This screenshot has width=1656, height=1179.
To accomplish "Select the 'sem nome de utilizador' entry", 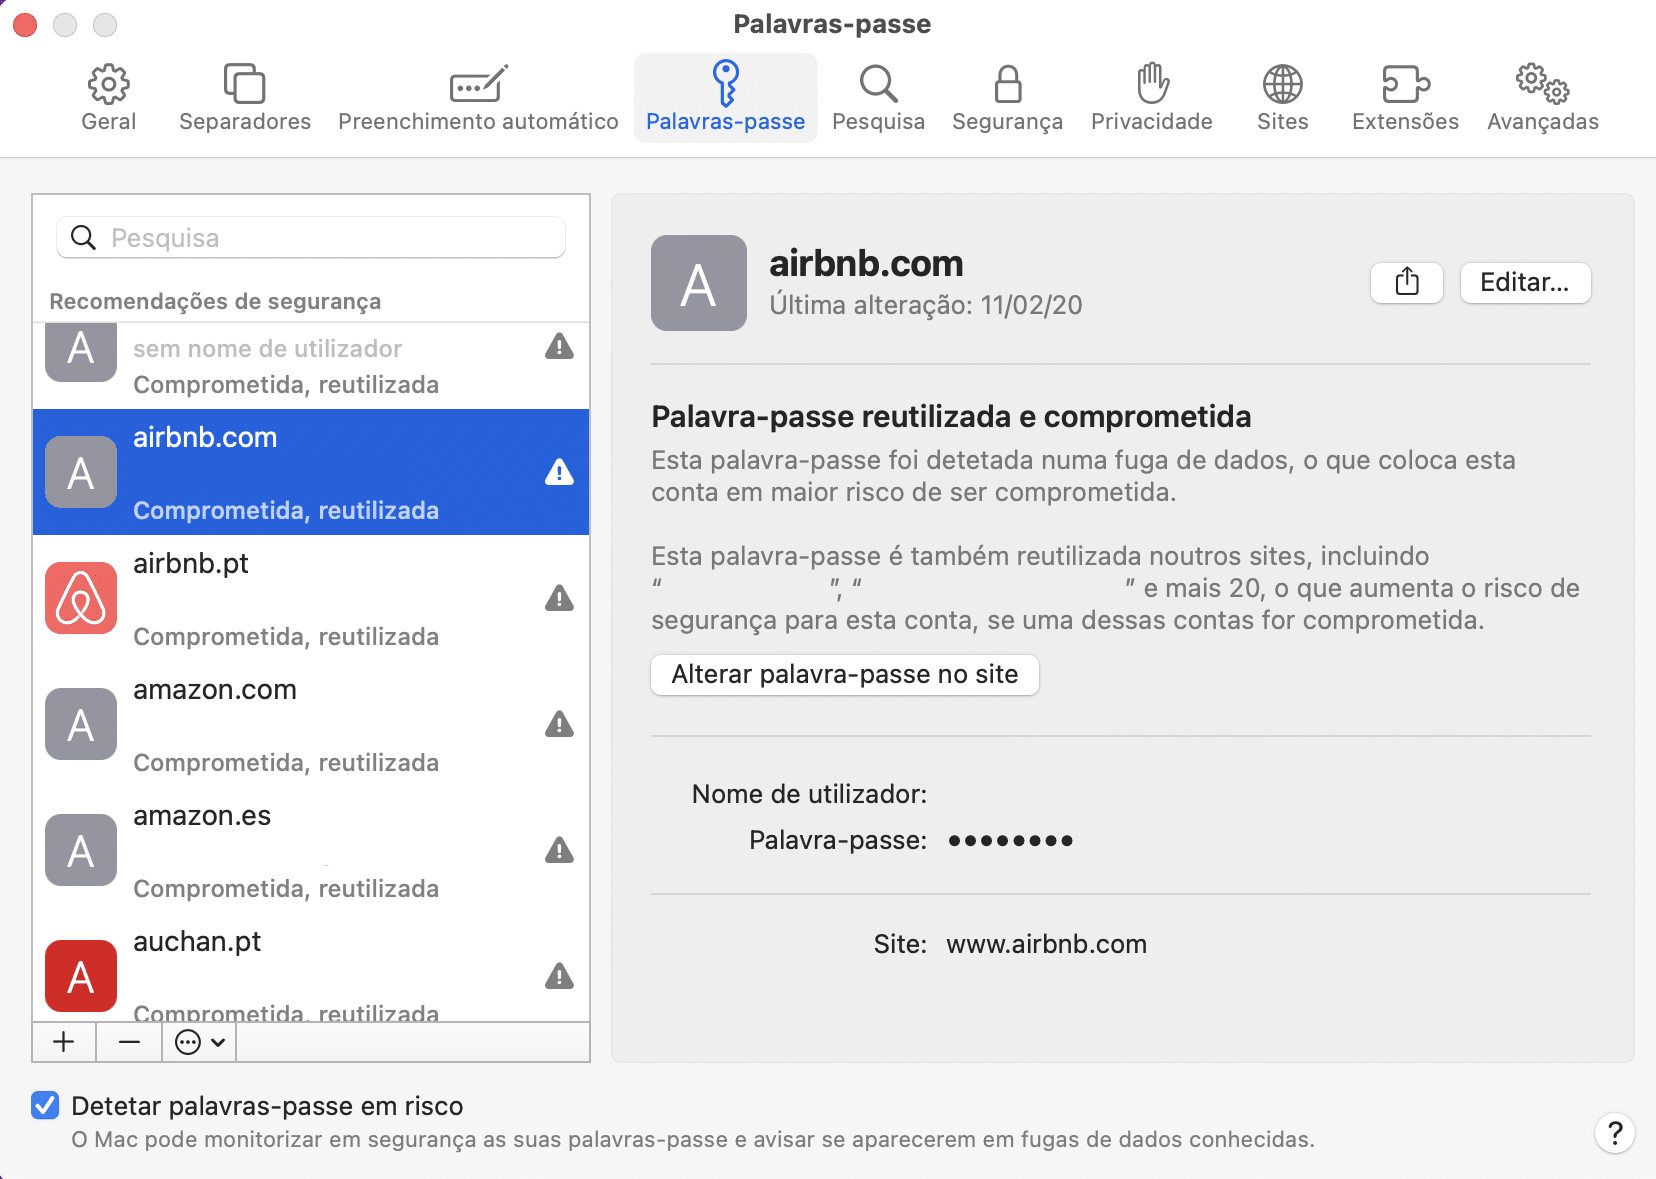I will (x=311, y=366).
